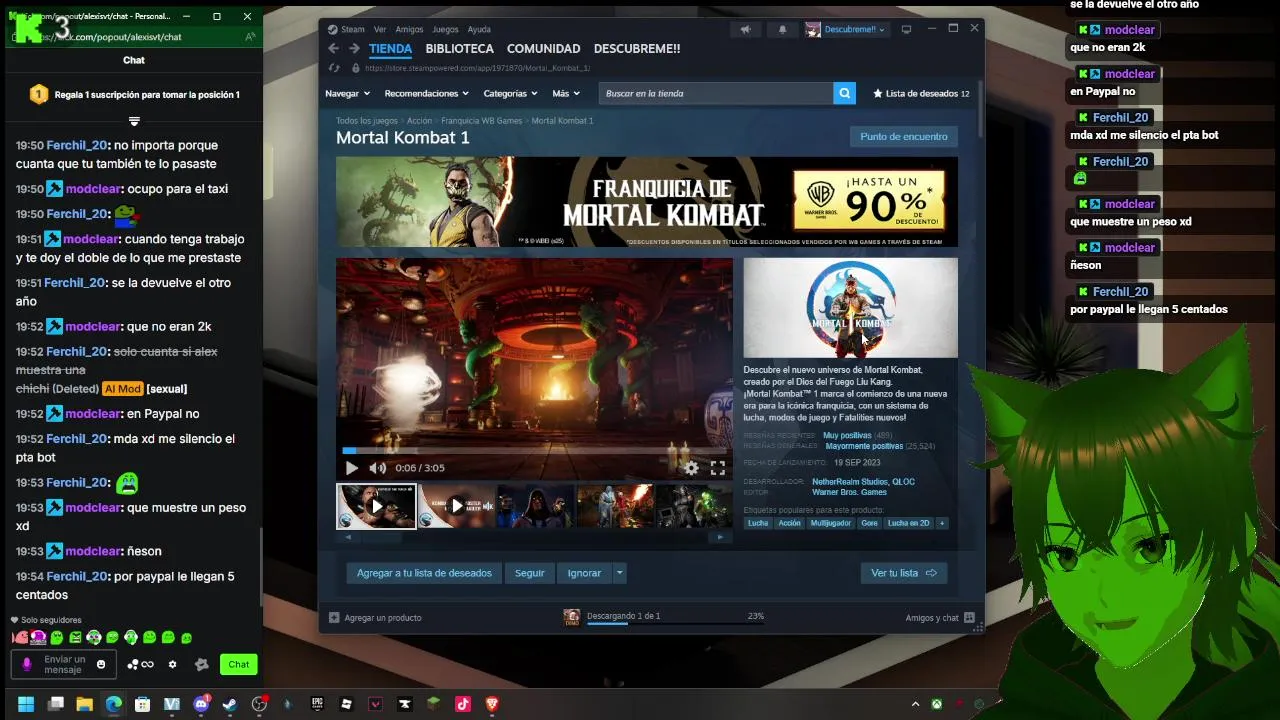1280x720 pixels.
Task: Open Amigos y chat panel
Action: (x=939, y=618)
